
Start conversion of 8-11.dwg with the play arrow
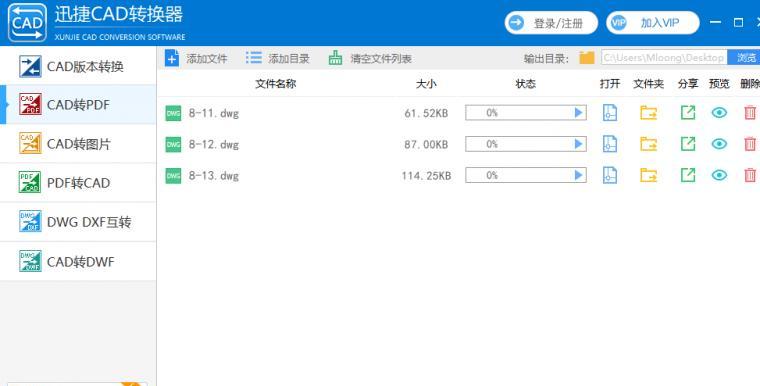pyautogui.click(x=578, y=113)
